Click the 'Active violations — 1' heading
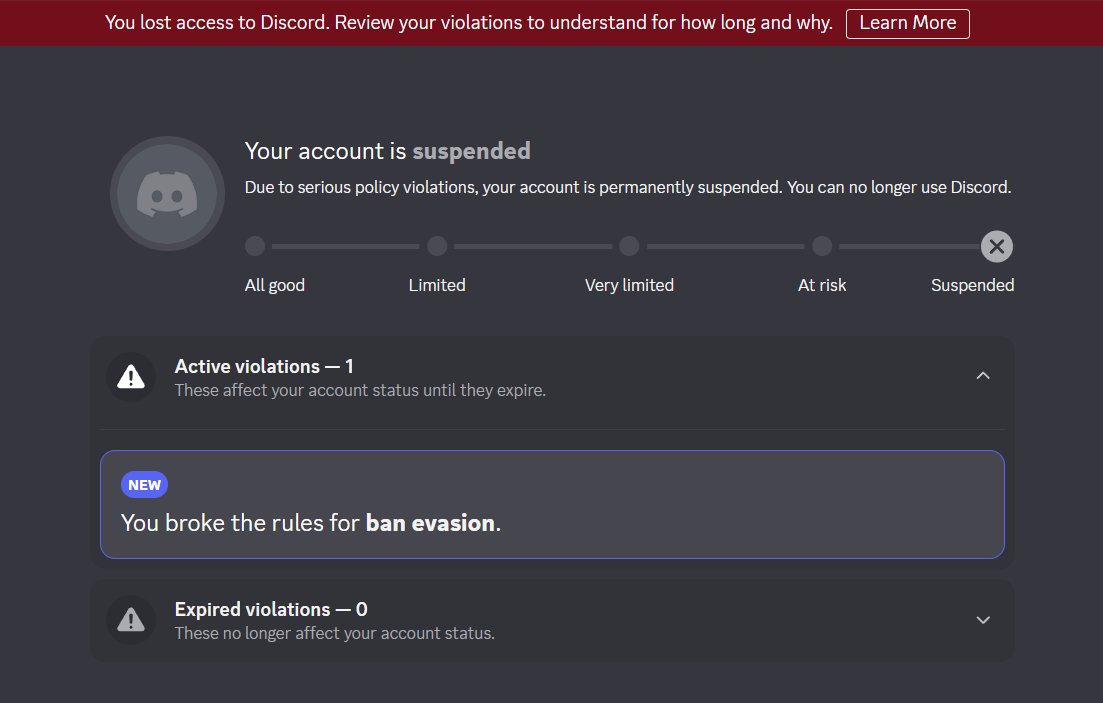Viewport: 1103px width, 703px height. (x=264, y=367)
